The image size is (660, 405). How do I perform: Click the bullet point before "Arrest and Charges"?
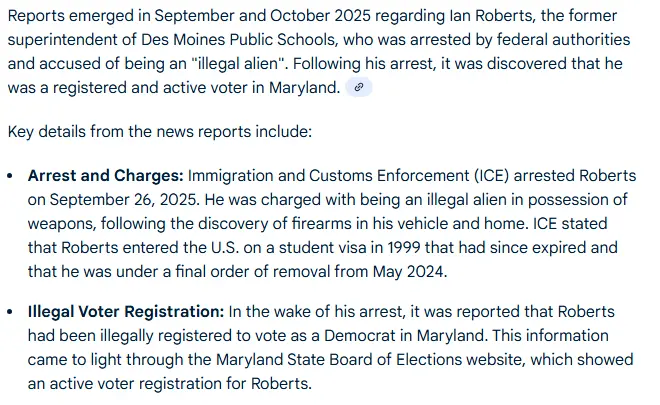[x=11, y=176]
